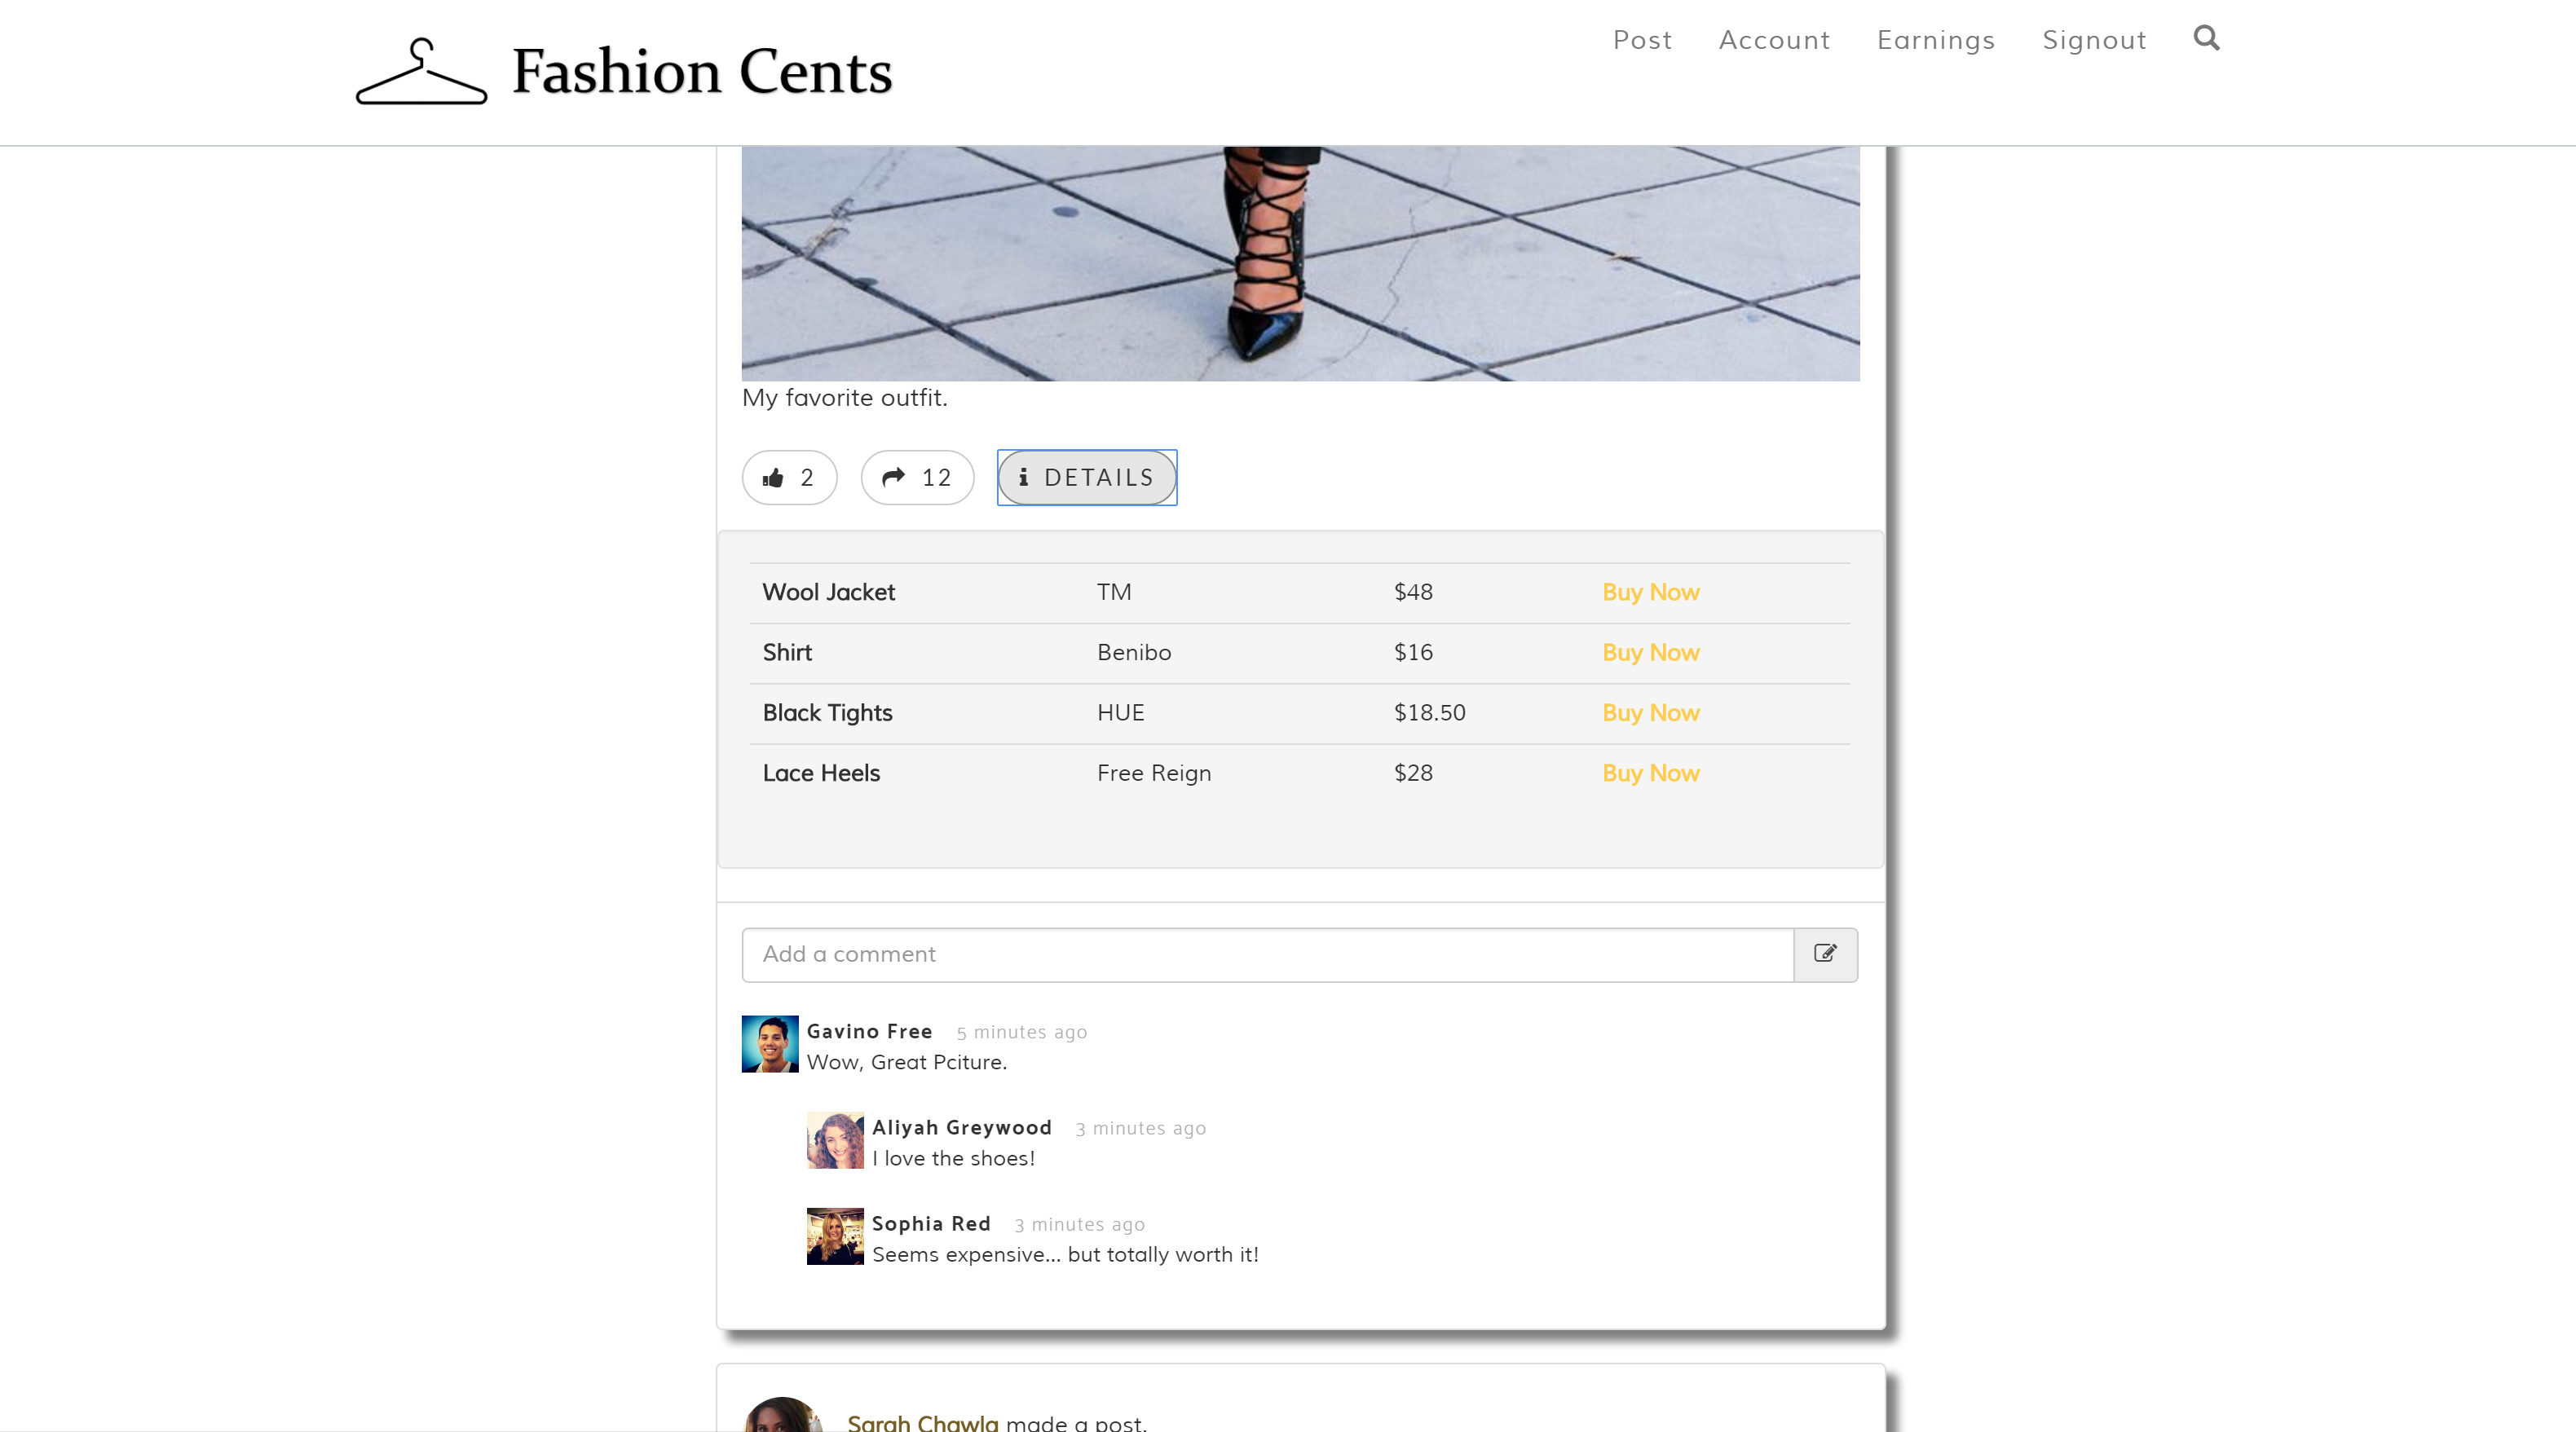This screenshot has width=2576, height=1432.
Task: Buy the Lace Heels now
Action: [1650, 773]
